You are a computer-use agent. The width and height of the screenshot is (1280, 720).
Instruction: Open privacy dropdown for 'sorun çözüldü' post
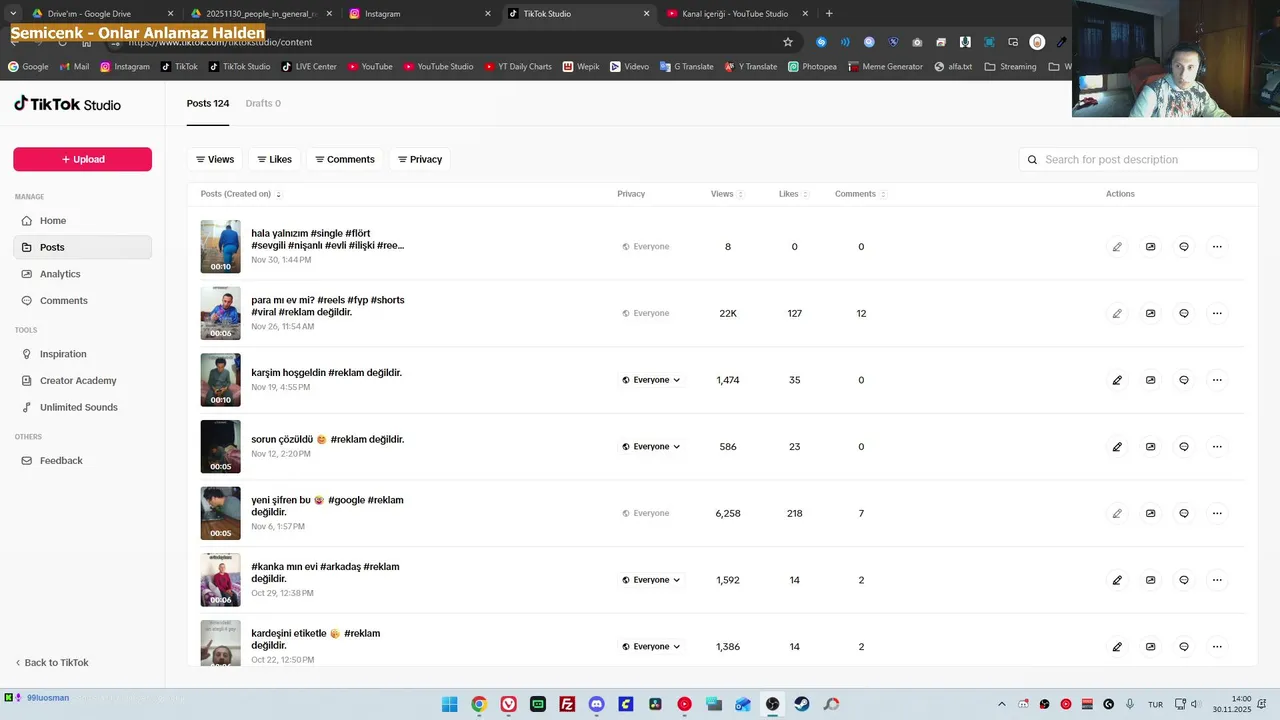(651, 447)
